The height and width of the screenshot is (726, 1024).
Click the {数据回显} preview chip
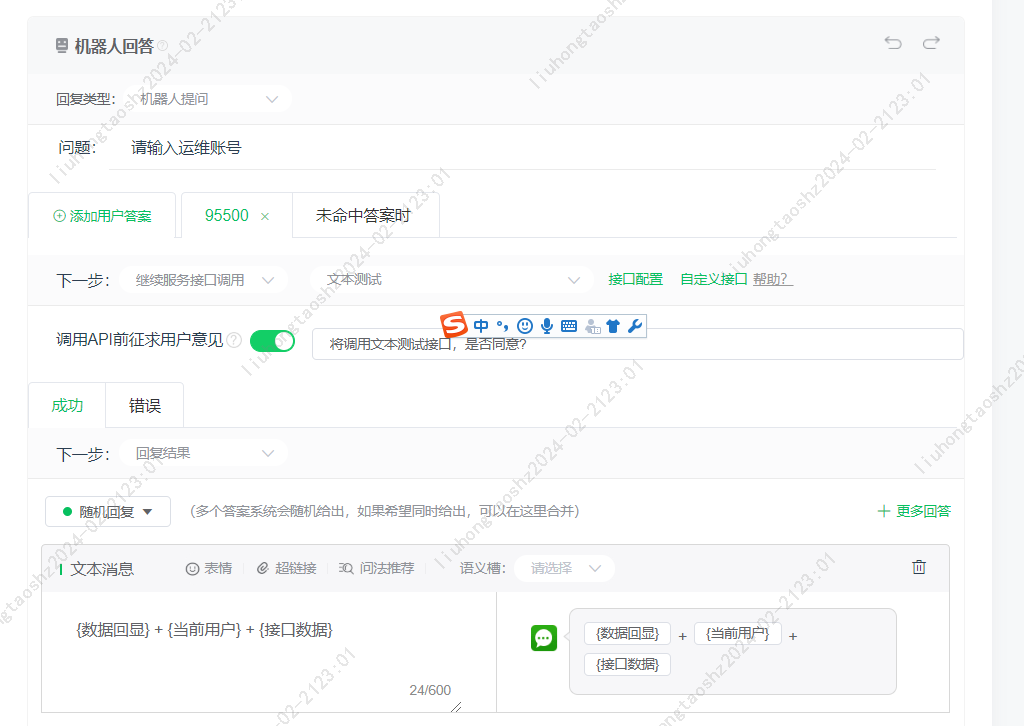[x=628, y=633]
